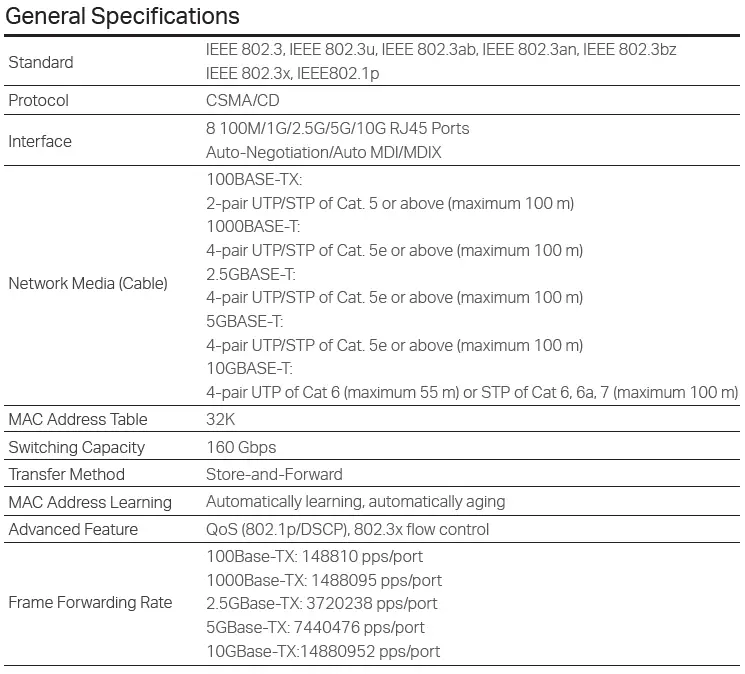
Task: Click the Frame Forwarding Rate label
Action: point(90,602)
